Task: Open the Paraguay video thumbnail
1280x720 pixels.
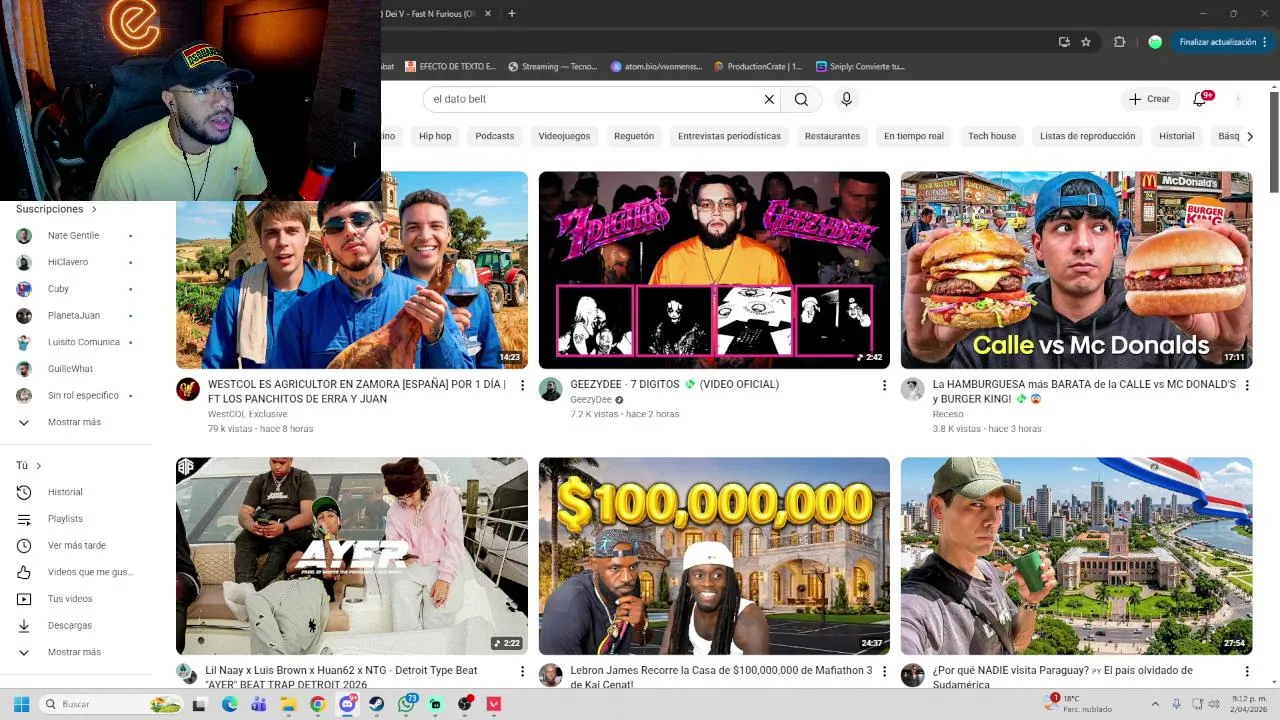Action: (1076, 556)
